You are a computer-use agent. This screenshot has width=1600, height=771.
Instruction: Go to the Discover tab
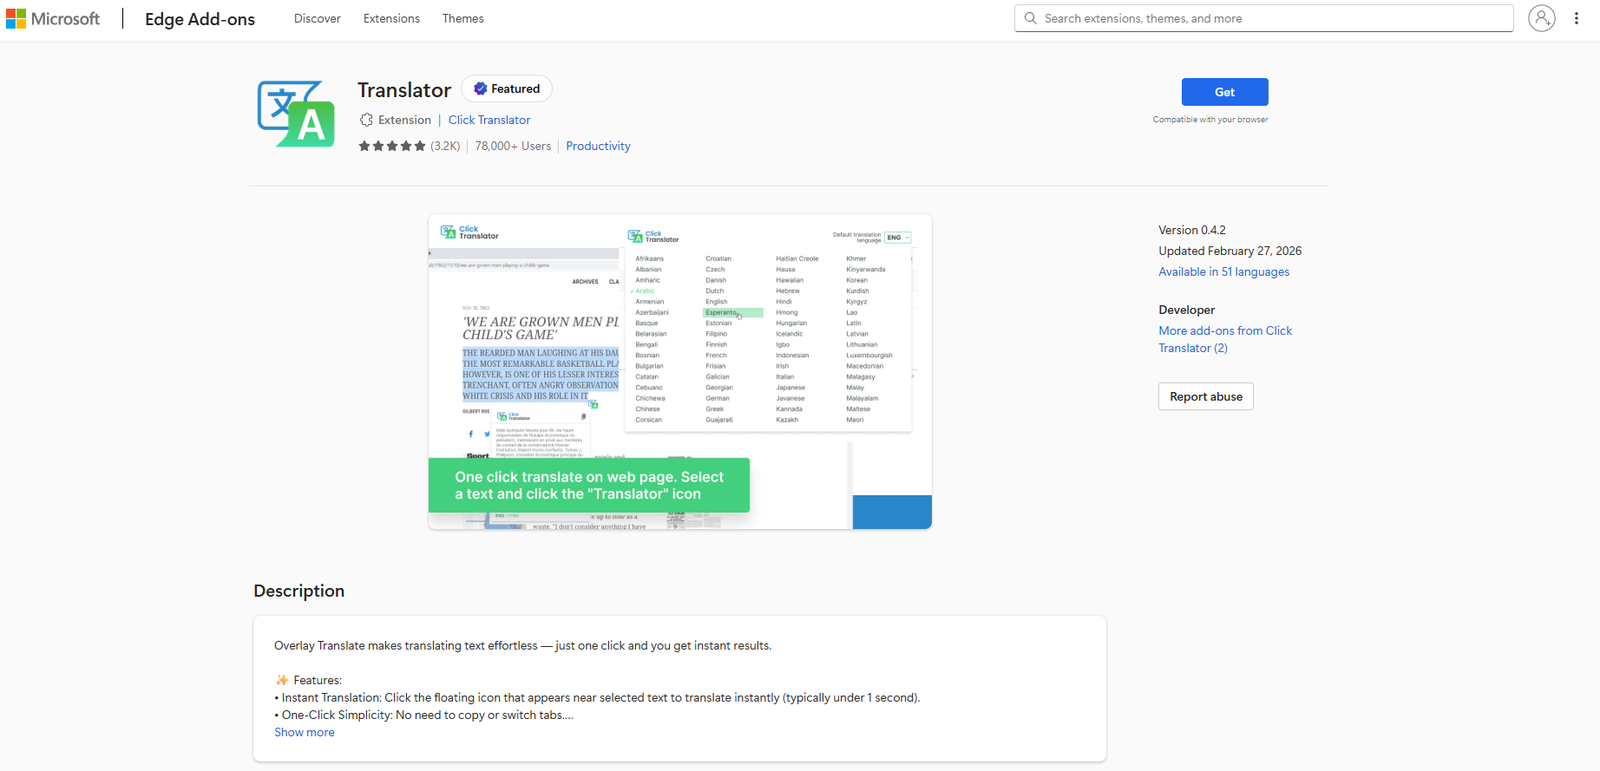317,19
